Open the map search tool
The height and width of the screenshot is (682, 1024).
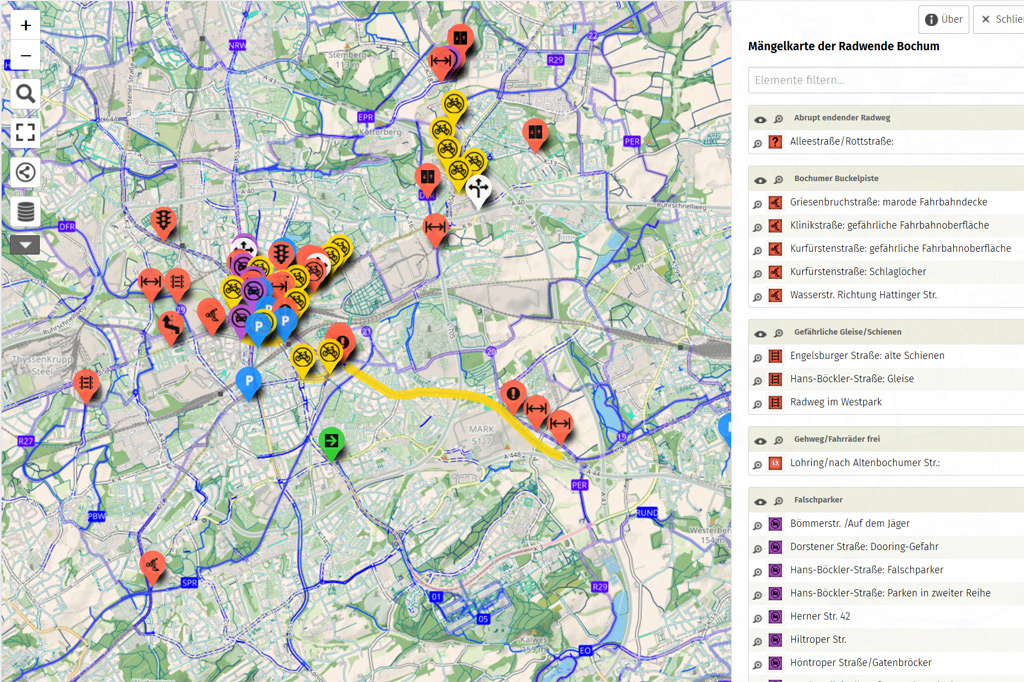pyautogui.click(x=25, y=94)
